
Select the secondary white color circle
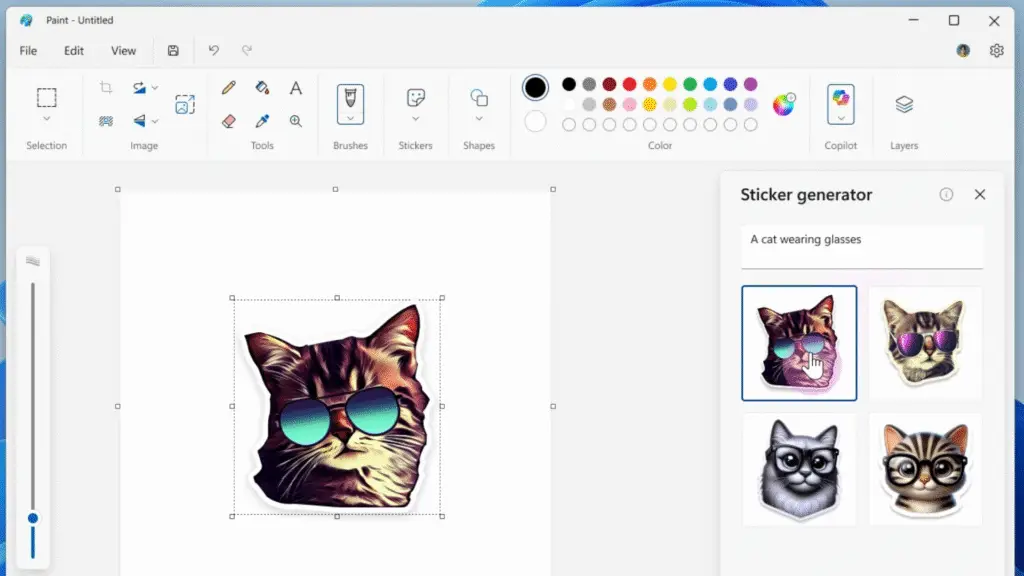(535, 121)
